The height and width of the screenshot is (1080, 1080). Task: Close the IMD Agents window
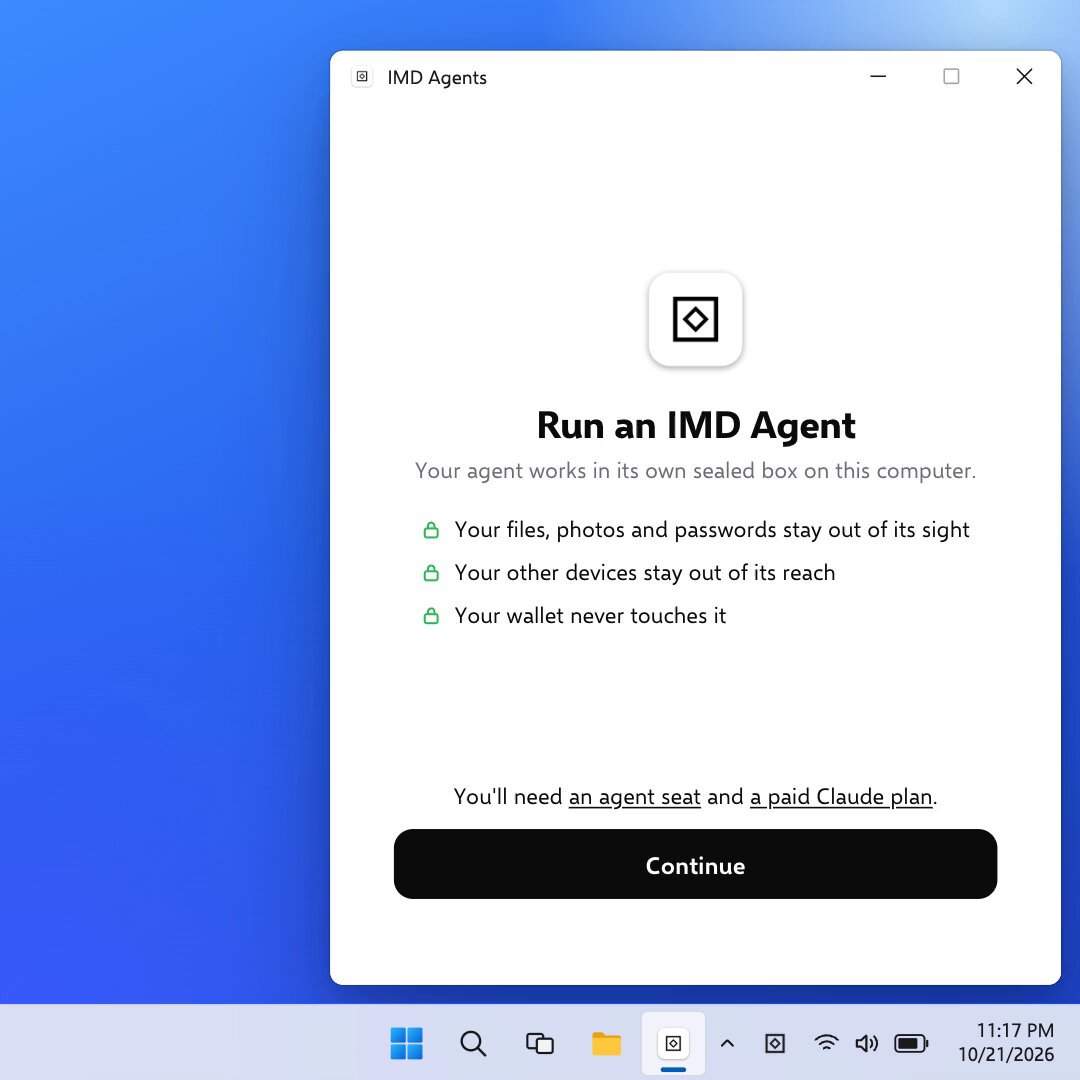click(x=1024, y=76)
